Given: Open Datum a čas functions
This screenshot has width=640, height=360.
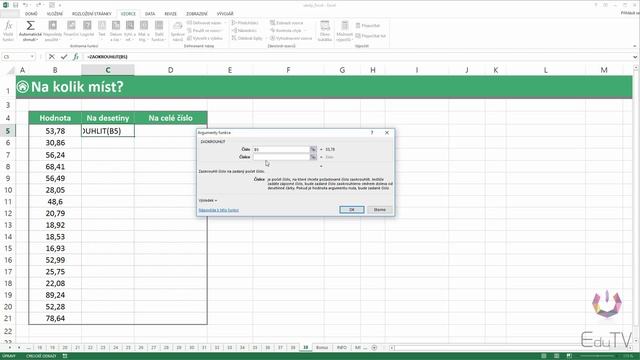Looking at the screenshot, I should click(116, 31).
